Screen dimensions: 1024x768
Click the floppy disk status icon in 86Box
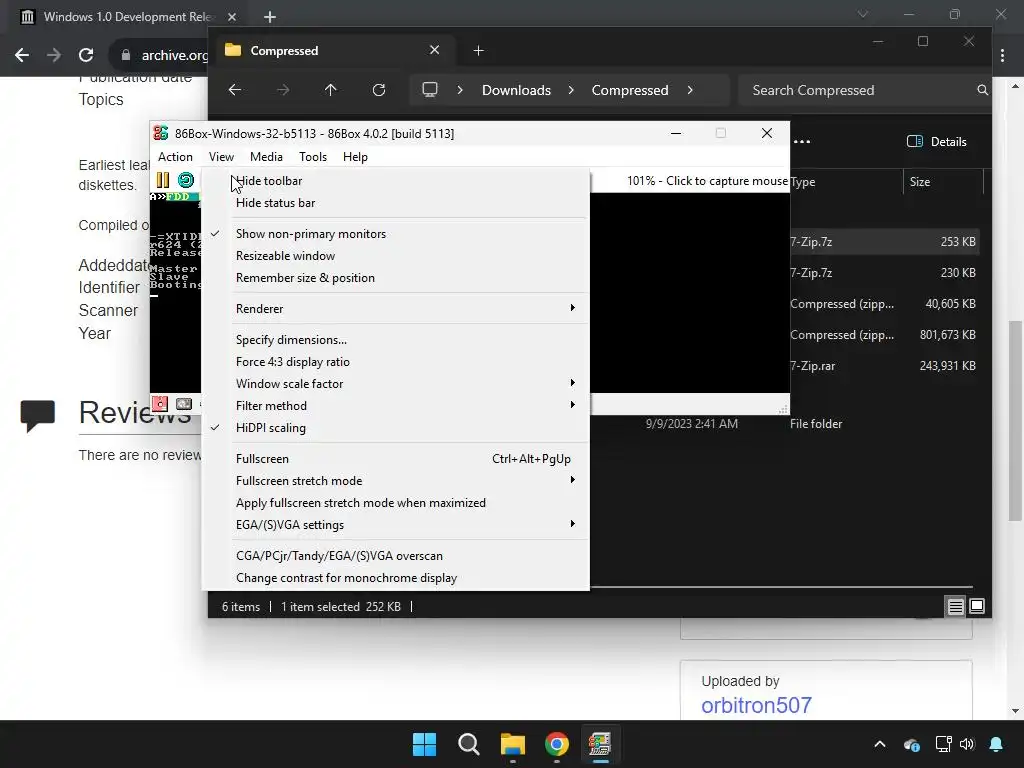[x=160, y=404]
